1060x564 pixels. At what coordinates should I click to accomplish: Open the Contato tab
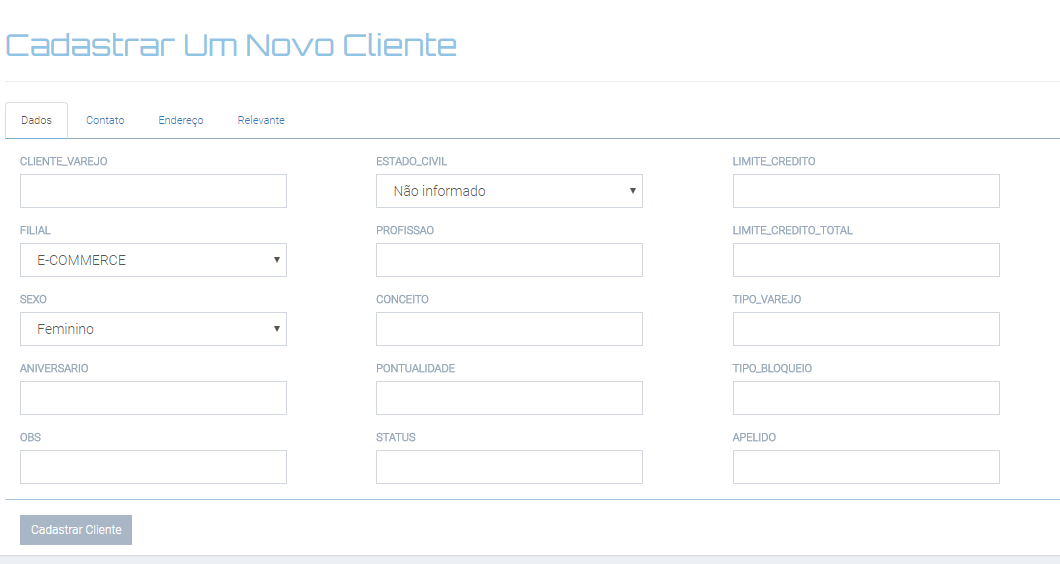point(105,120)
